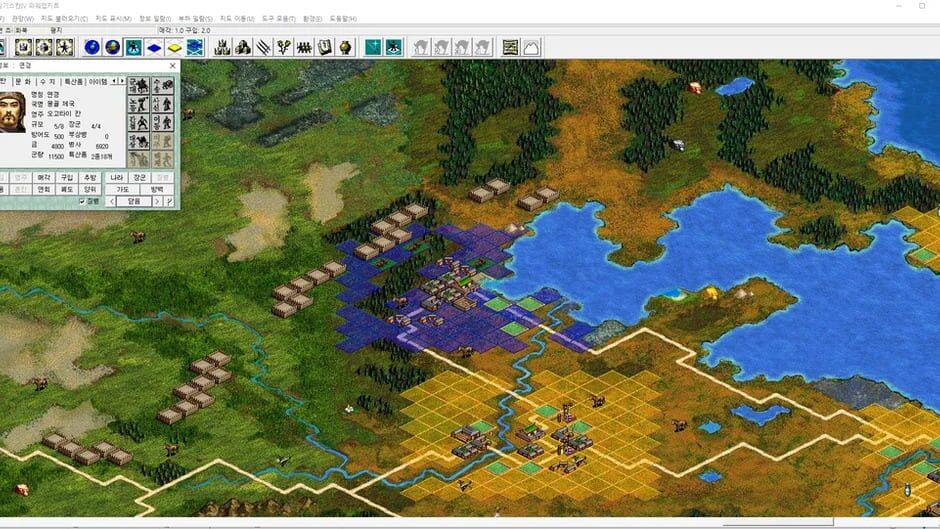This screenshot has width=940, height=529.
Task: Click the fence-like row toolbar icon
Action: (x=304, y=47)
